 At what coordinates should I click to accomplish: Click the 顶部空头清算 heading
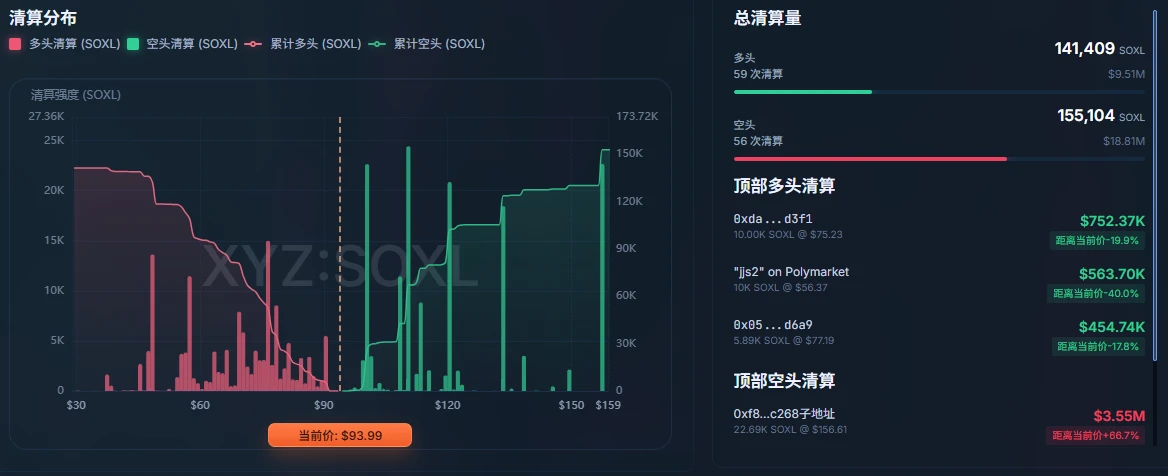[x=784, y=380]
